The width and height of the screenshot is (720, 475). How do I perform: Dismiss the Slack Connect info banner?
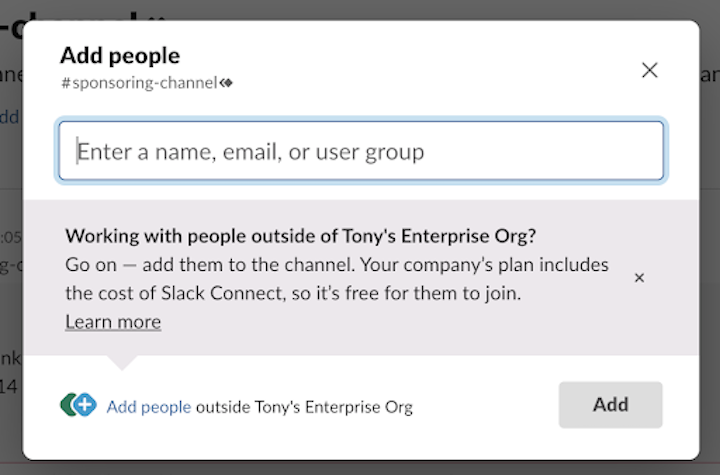click(x=640, y=277)
